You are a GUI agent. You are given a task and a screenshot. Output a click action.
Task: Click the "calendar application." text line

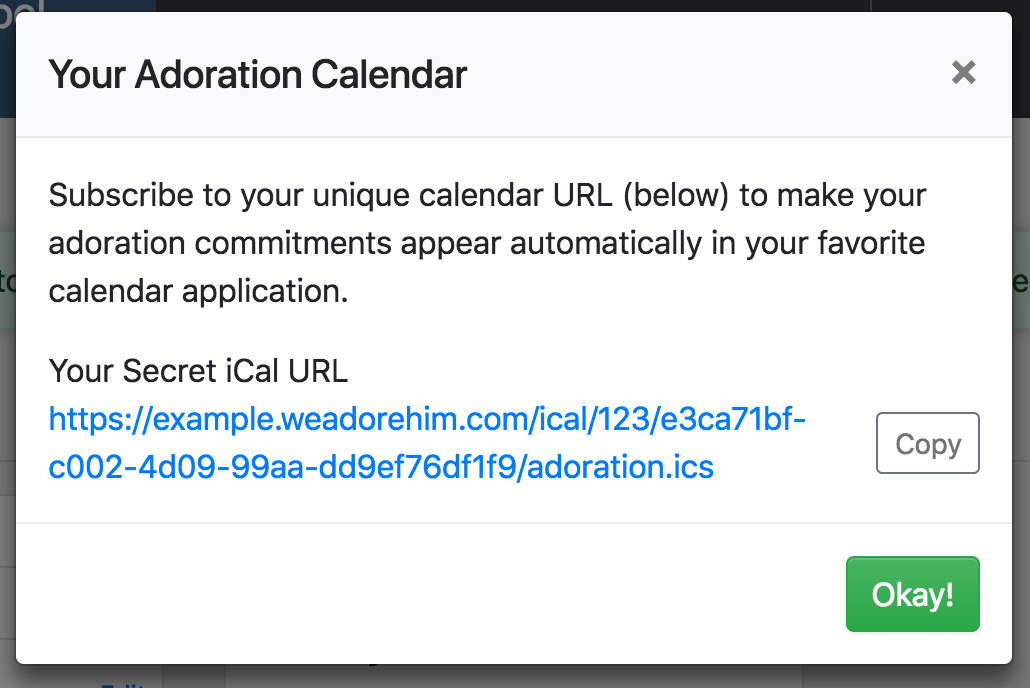[x=198, y=290]
